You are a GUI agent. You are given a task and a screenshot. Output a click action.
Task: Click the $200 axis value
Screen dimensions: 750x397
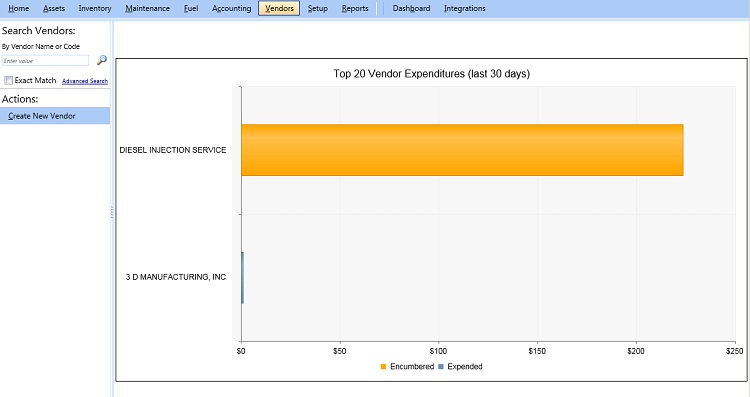pos(636,351)
